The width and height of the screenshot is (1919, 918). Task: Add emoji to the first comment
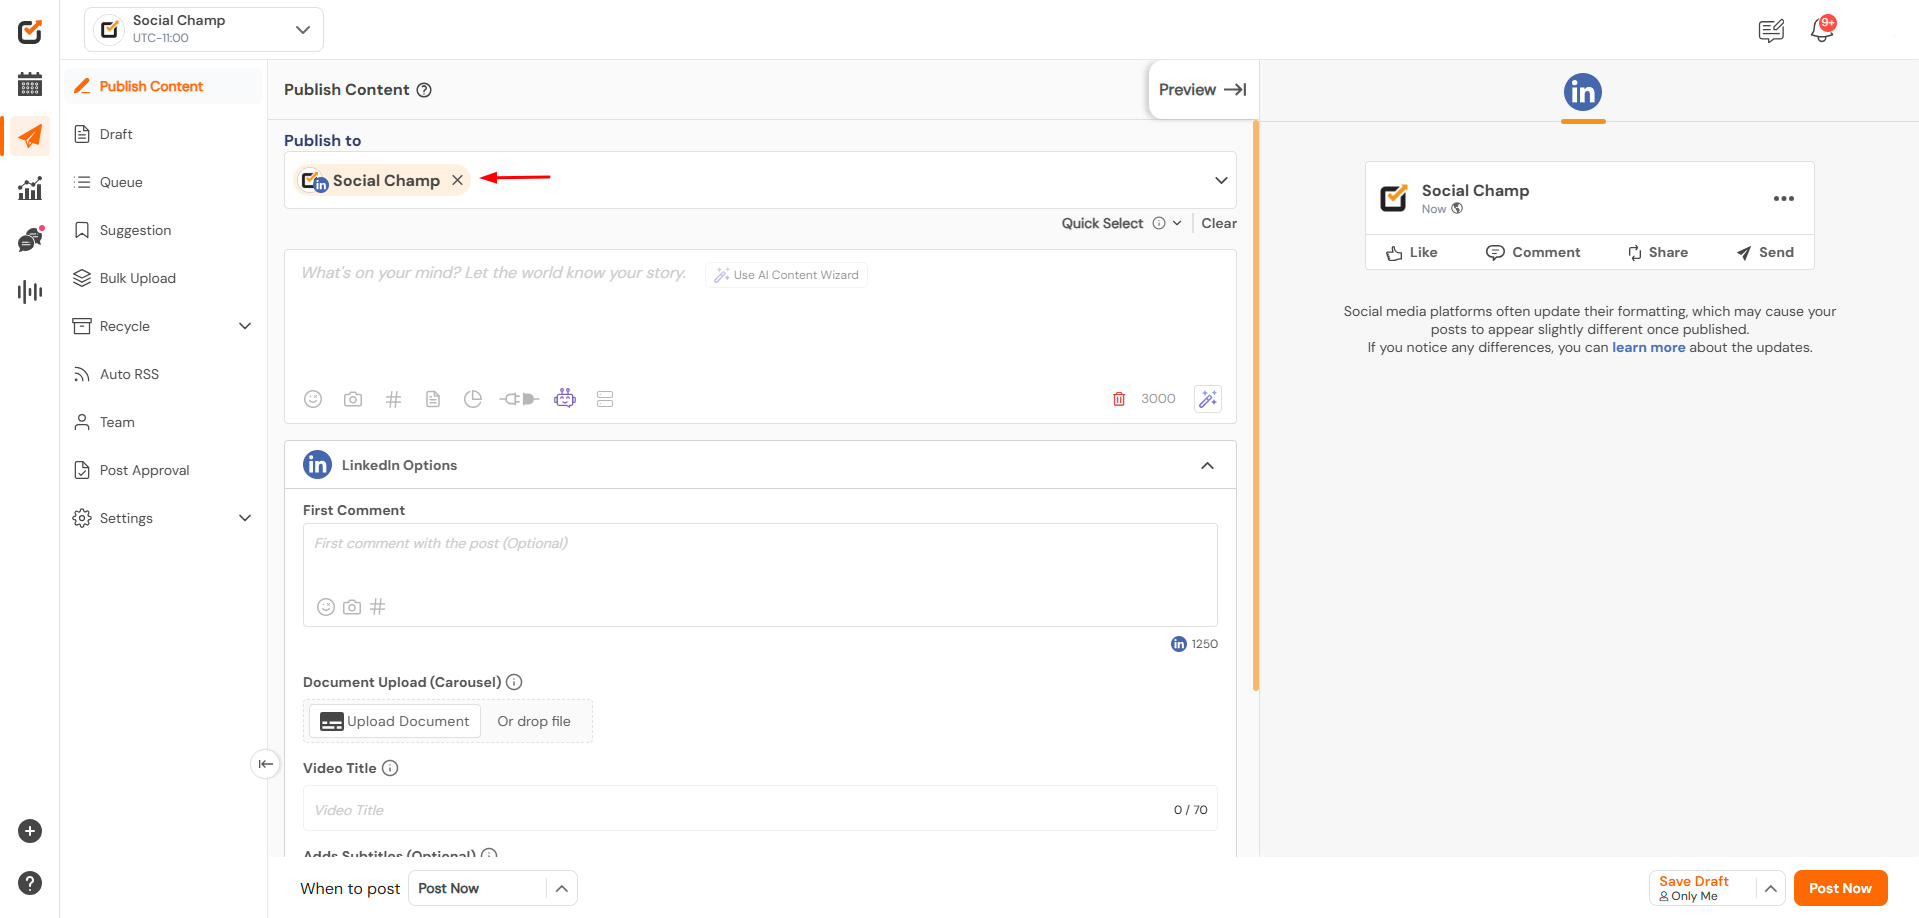[x=326, y=607]
